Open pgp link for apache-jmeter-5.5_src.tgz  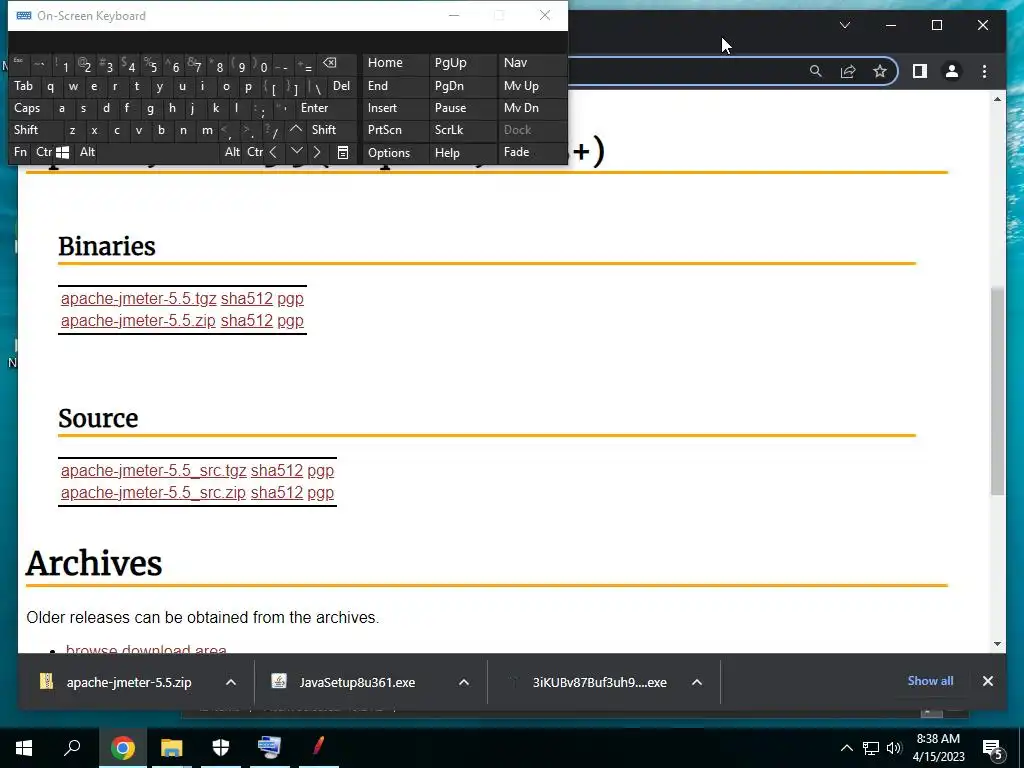click(x=321, y=470)
